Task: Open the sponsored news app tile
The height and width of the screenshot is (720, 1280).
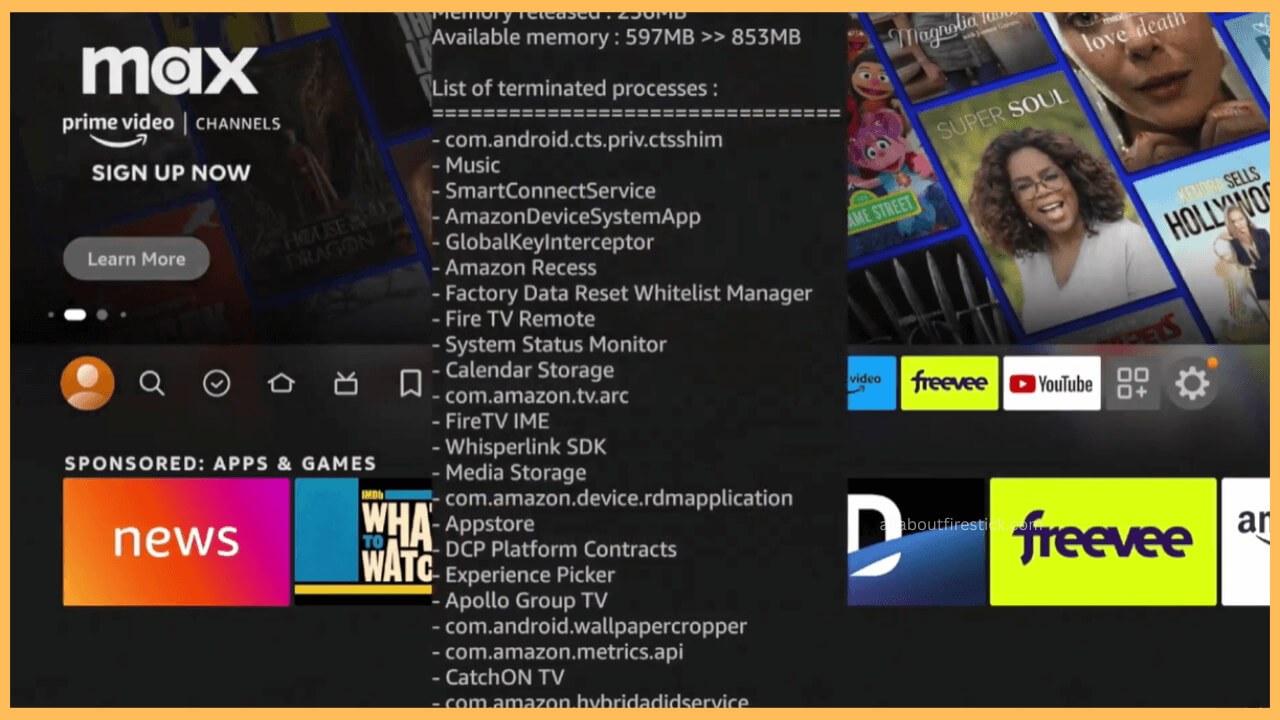Action: point(176,541)
